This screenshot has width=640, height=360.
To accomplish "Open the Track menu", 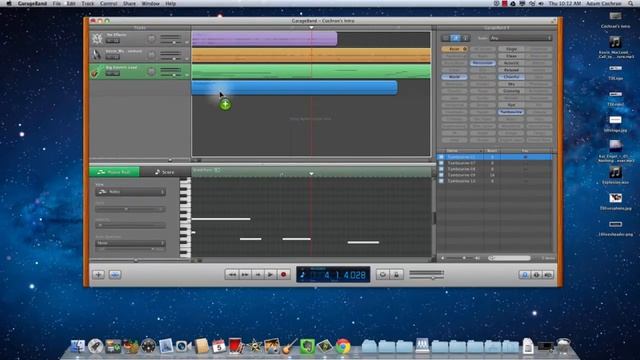I will pos(88,3).
